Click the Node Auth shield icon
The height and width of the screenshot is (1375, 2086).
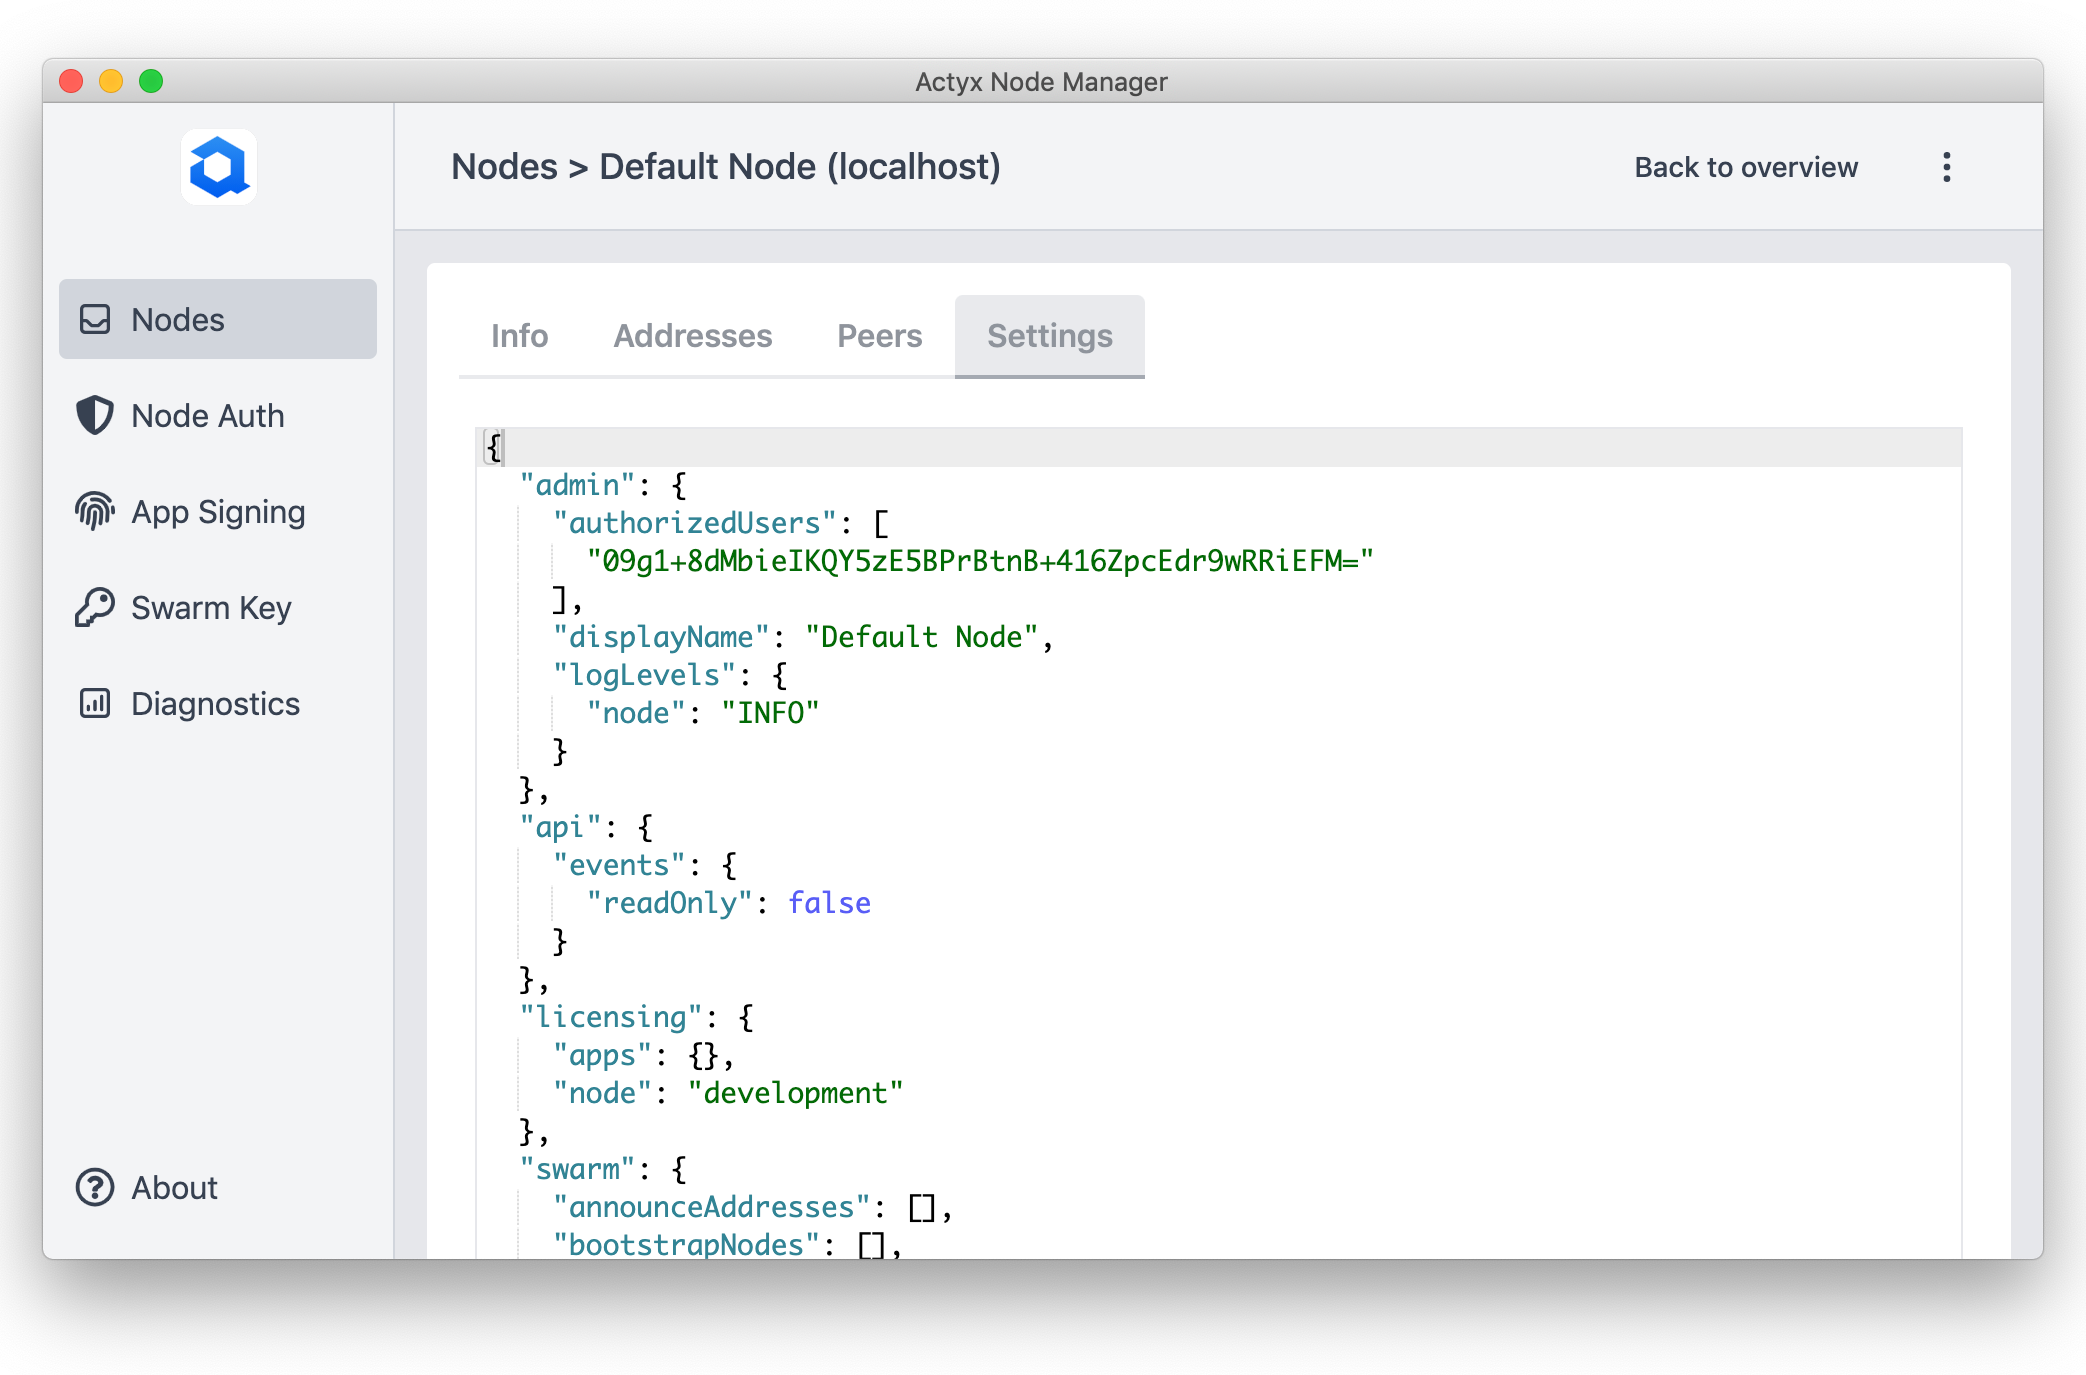95,415
